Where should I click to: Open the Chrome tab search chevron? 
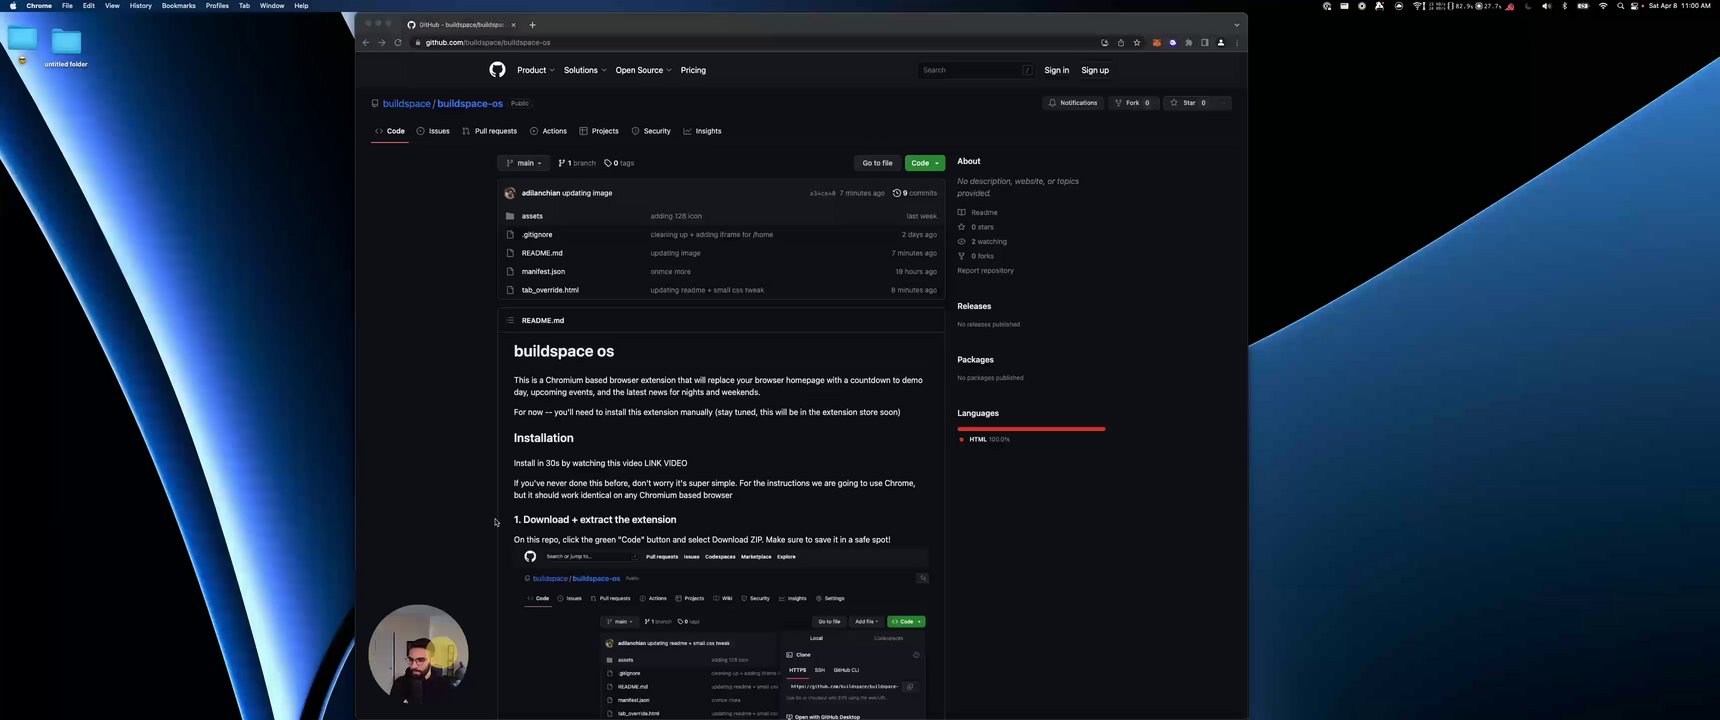1237,25
